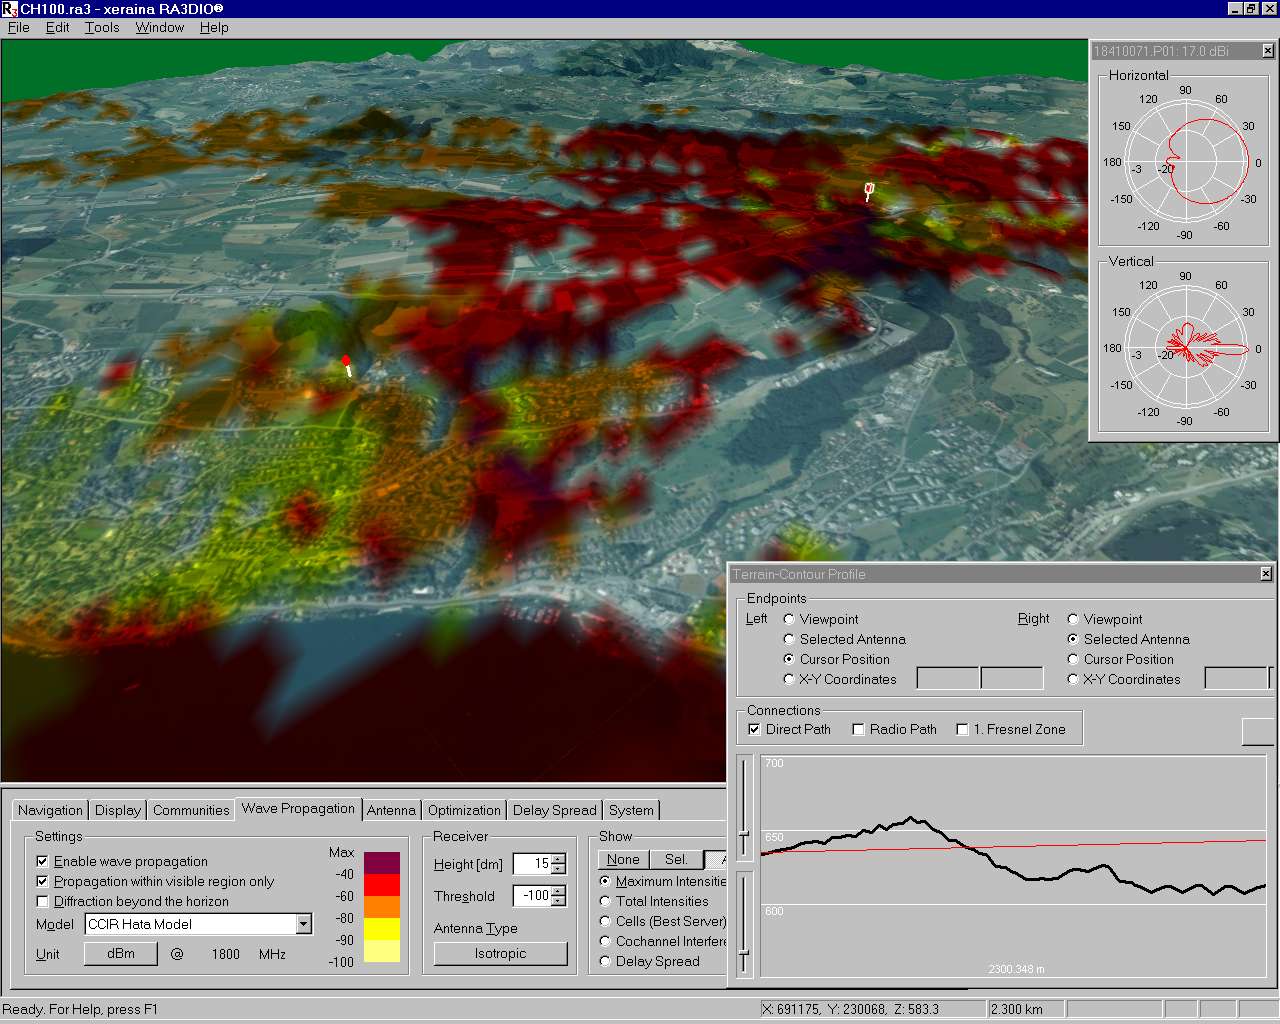Click the RA3DIO application icon in title bar

(9, 8)
